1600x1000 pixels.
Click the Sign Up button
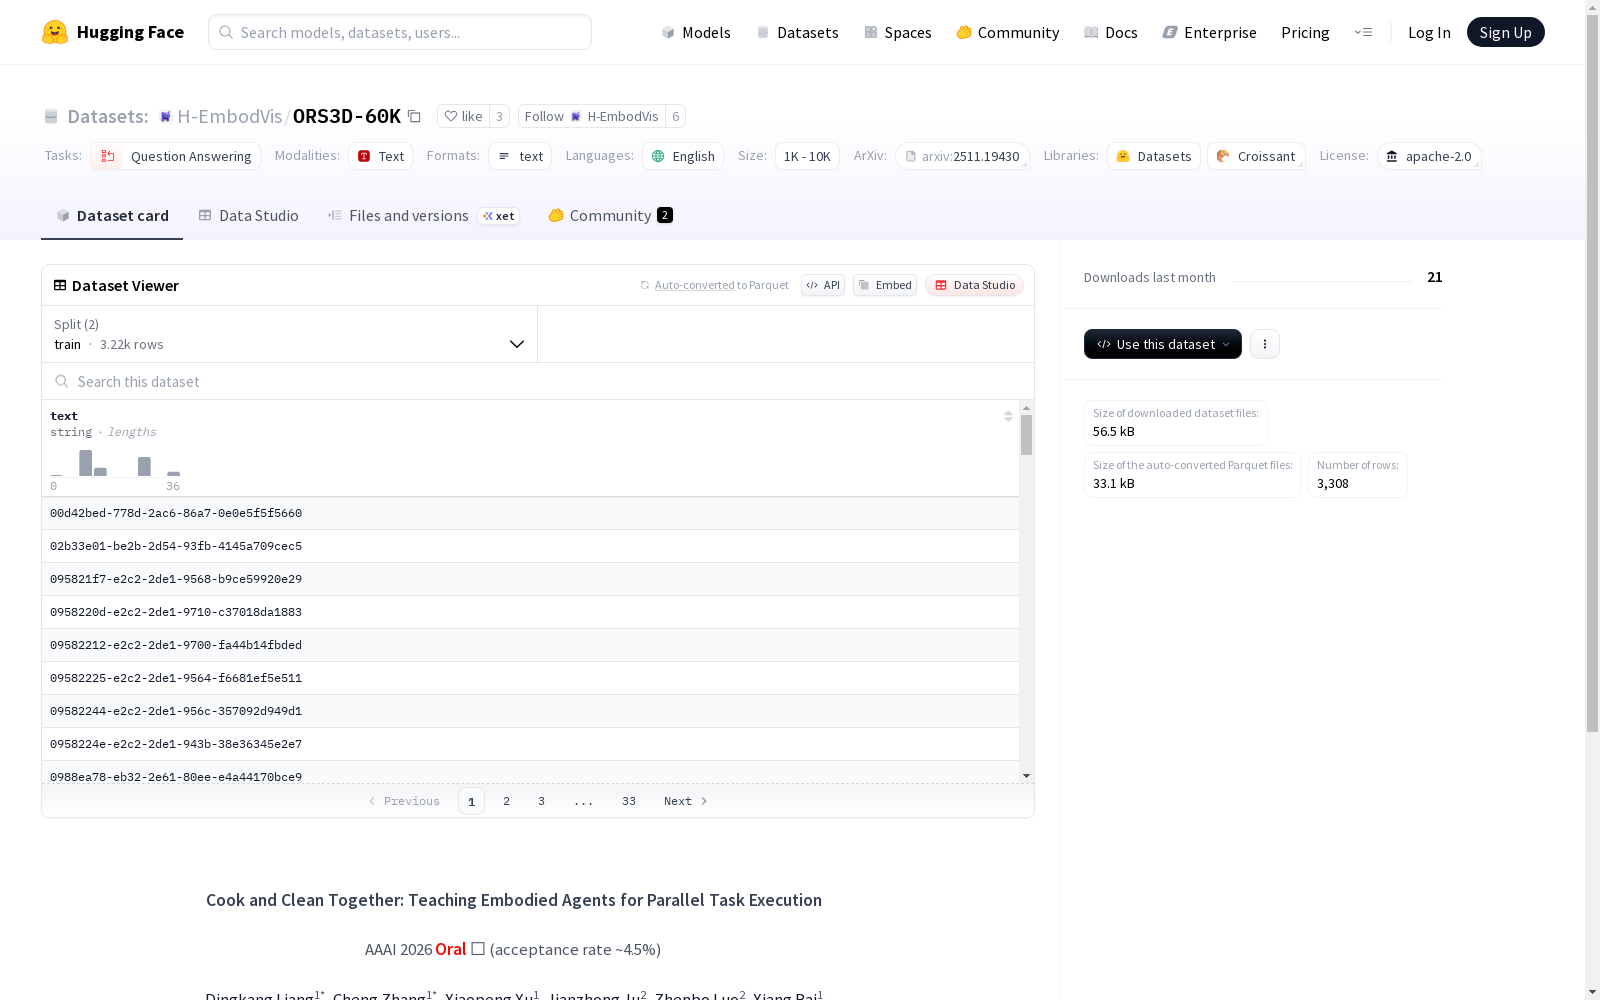click(x=1505, y=32)
